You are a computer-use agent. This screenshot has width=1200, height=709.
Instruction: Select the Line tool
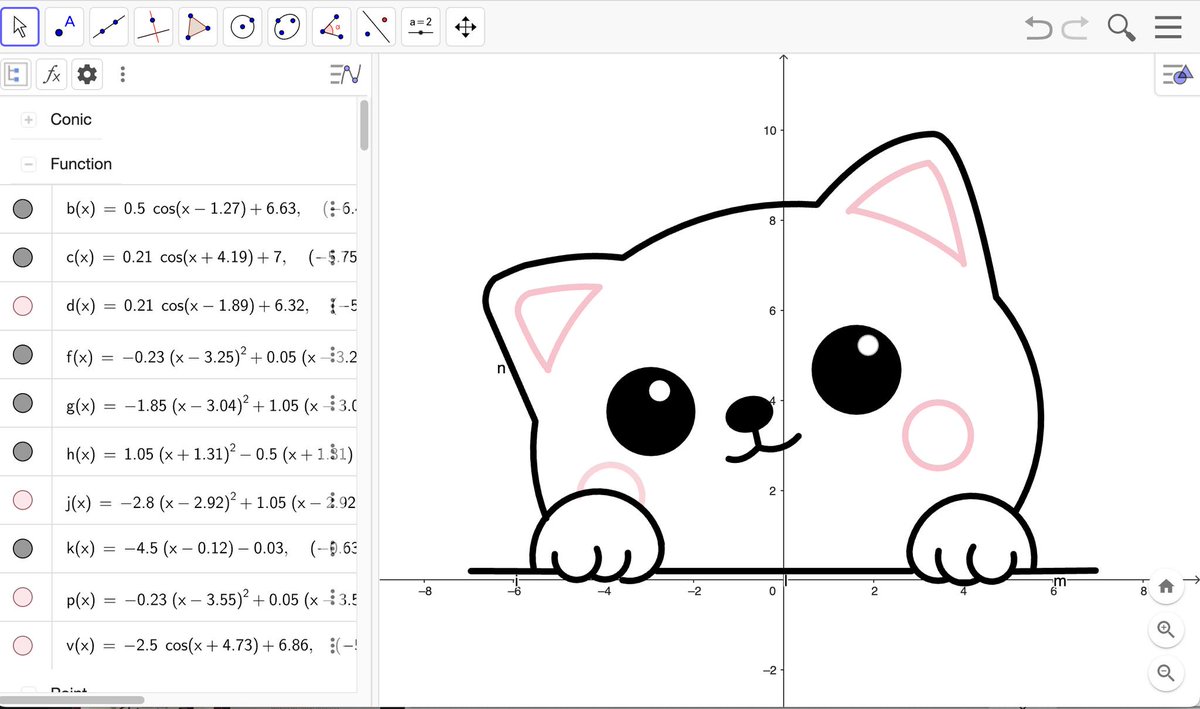tap(108, 26)
